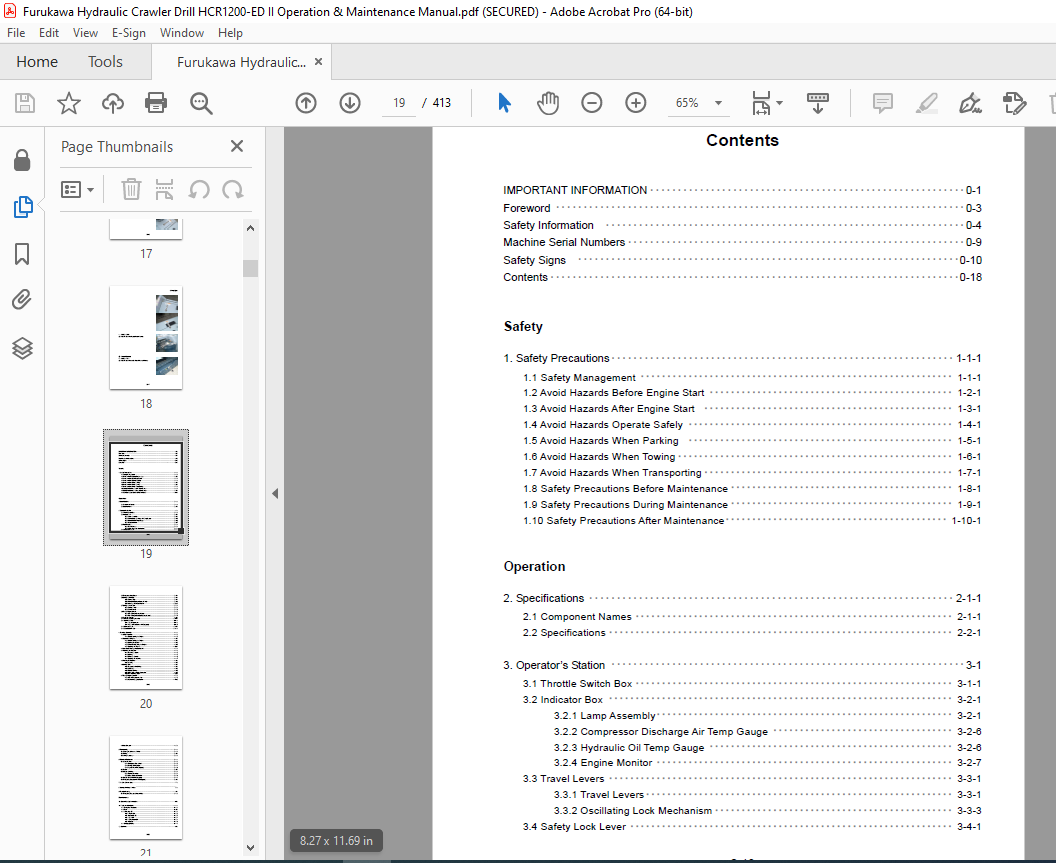1056x863 pixels.
Task: Click the fit page width icon
Action: coord(761,103)
